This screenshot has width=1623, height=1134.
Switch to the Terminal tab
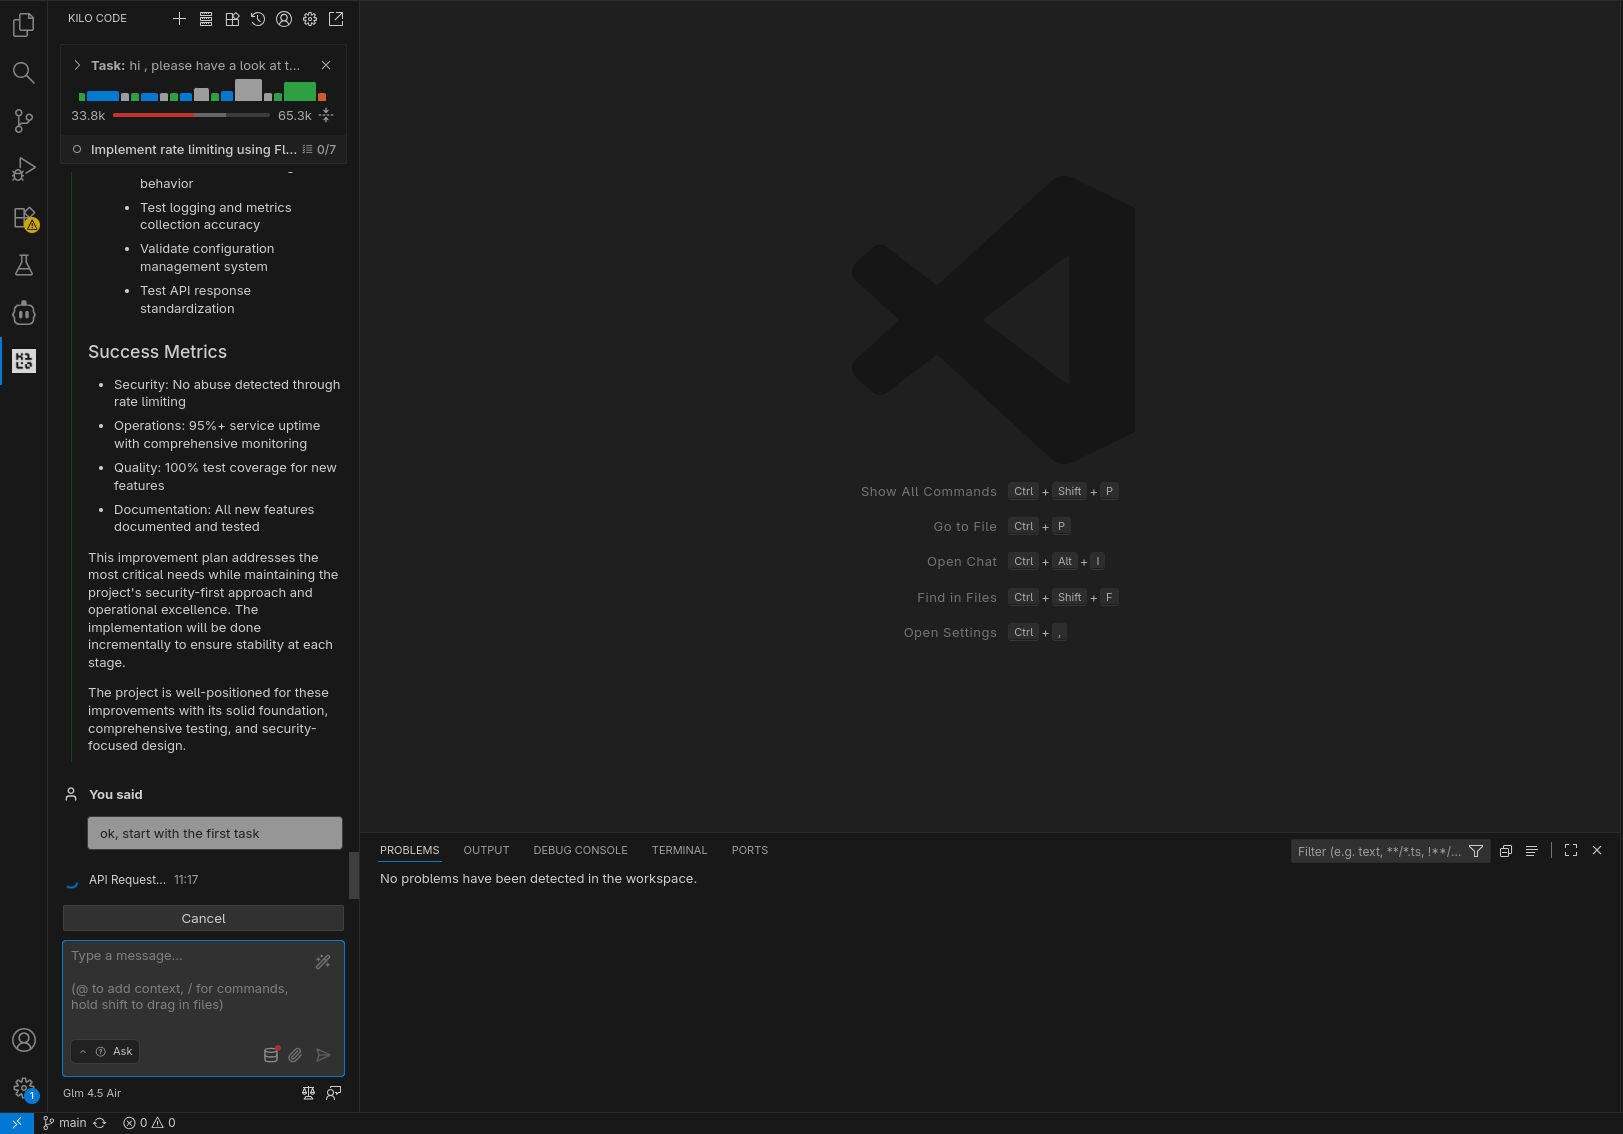pyautogui.click(x=679, y=850)
